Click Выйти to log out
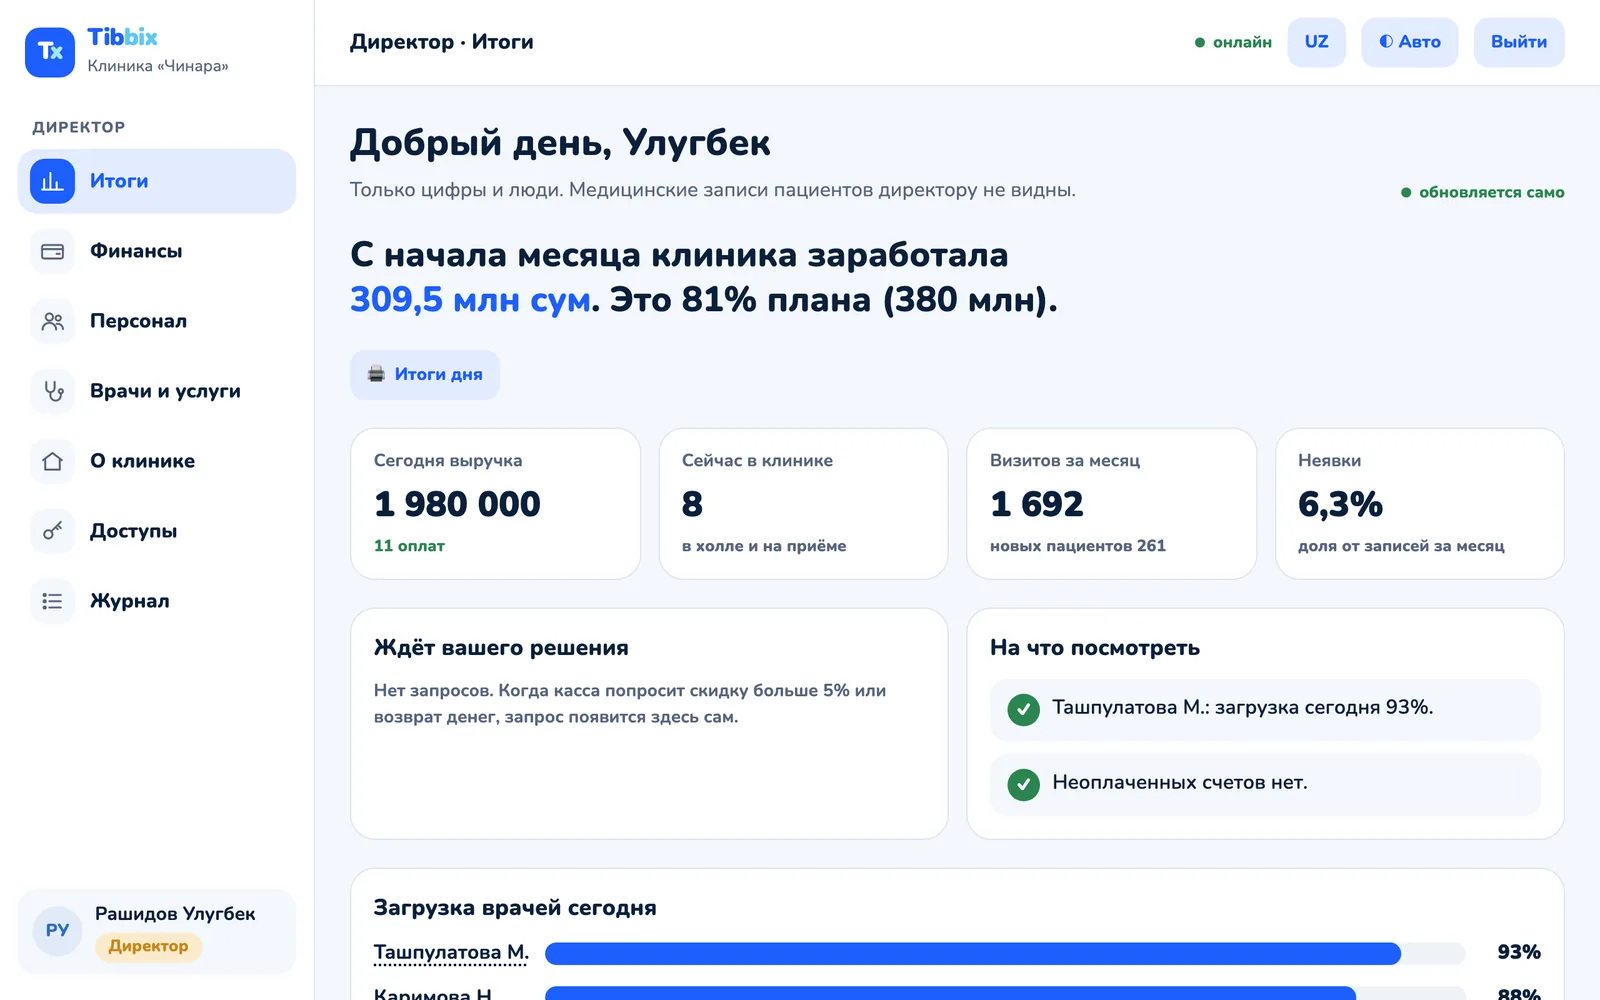 click(x=1519, y=42)
